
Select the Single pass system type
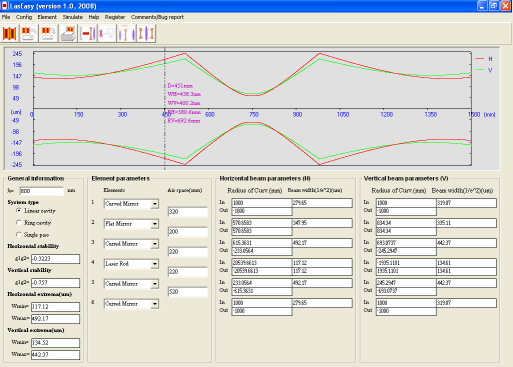(19, 235)
